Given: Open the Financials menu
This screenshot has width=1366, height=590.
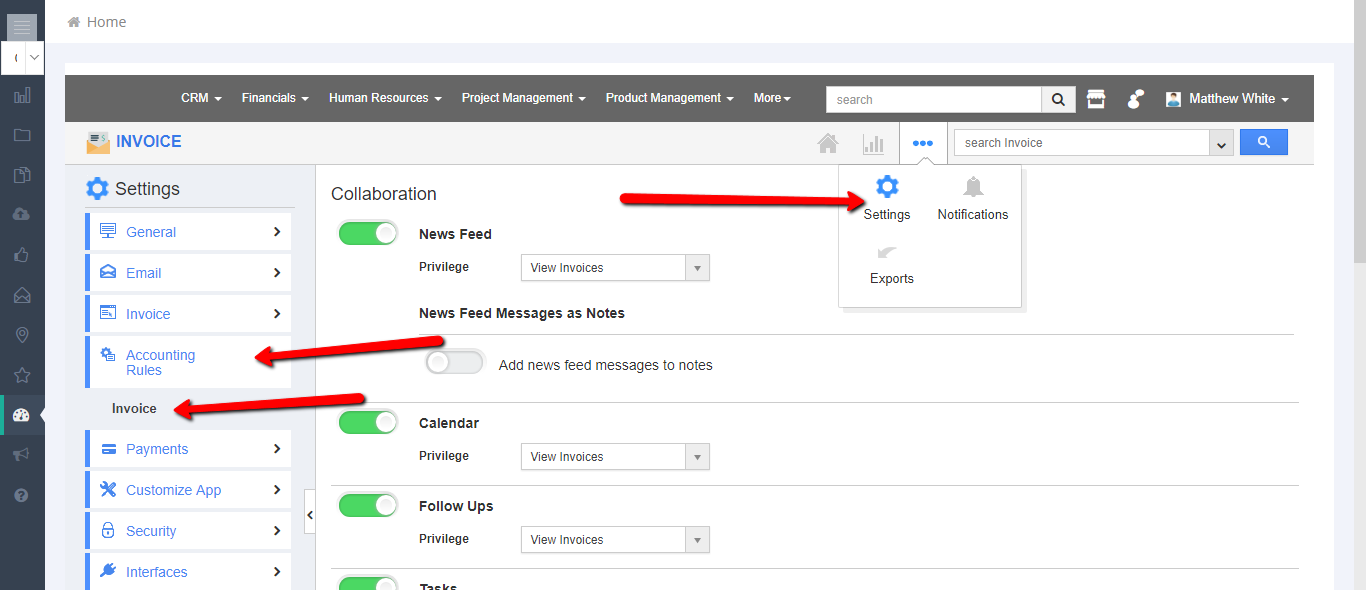Looking at the screenshot, I should point(275,98).
